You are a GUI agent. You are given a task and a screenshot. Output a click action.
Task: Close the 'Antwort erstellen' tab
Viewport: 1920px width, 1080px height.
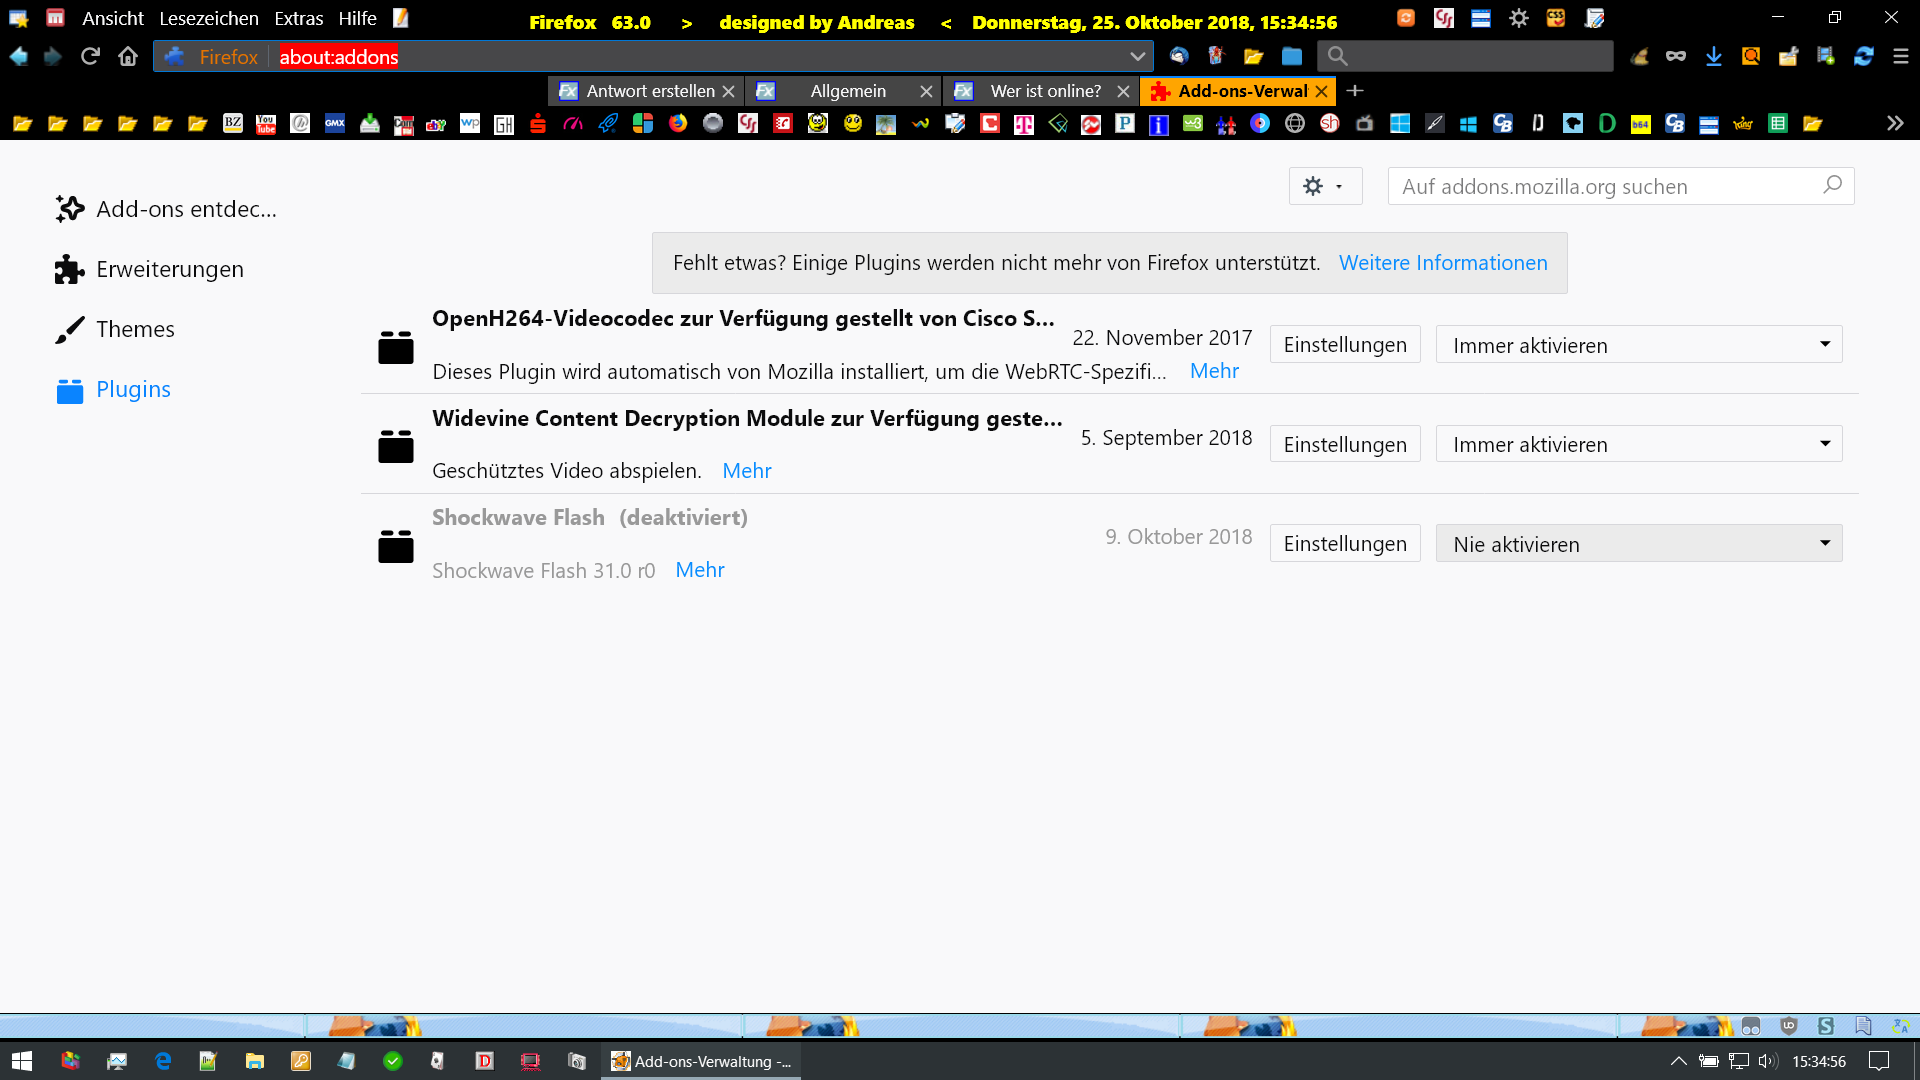click(x=729, y=91)
